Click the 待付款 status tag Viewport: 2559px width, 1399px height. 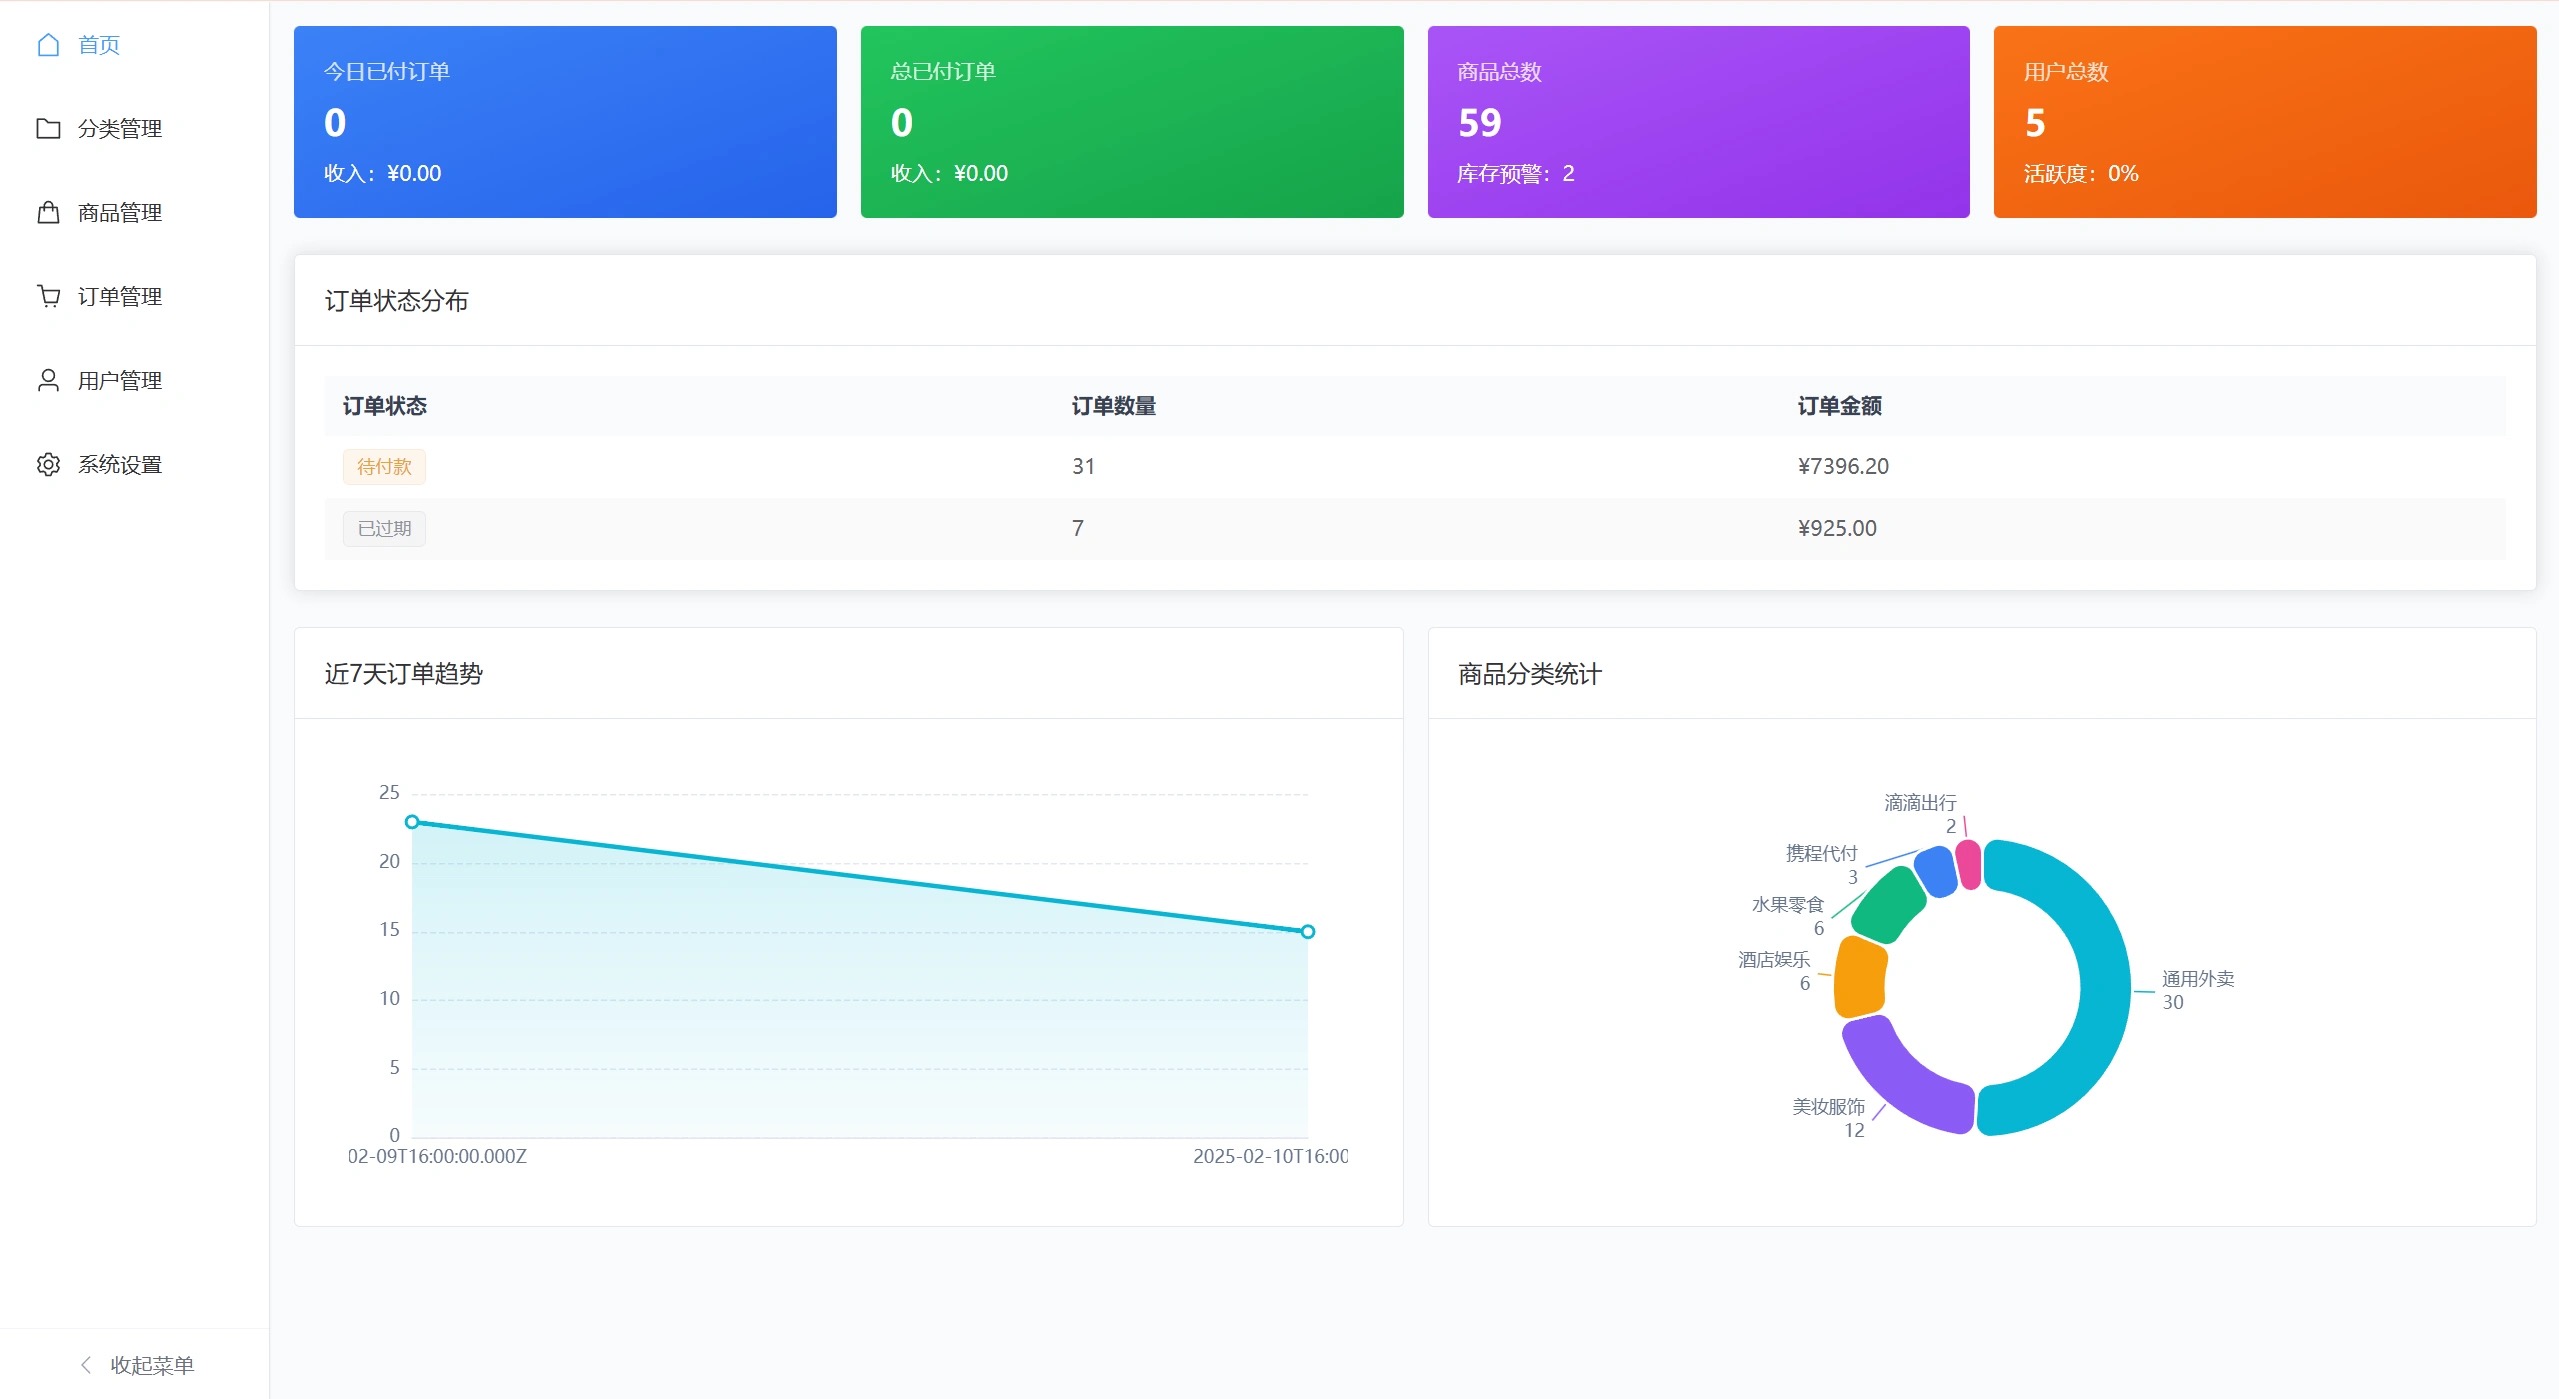(383, 466)
